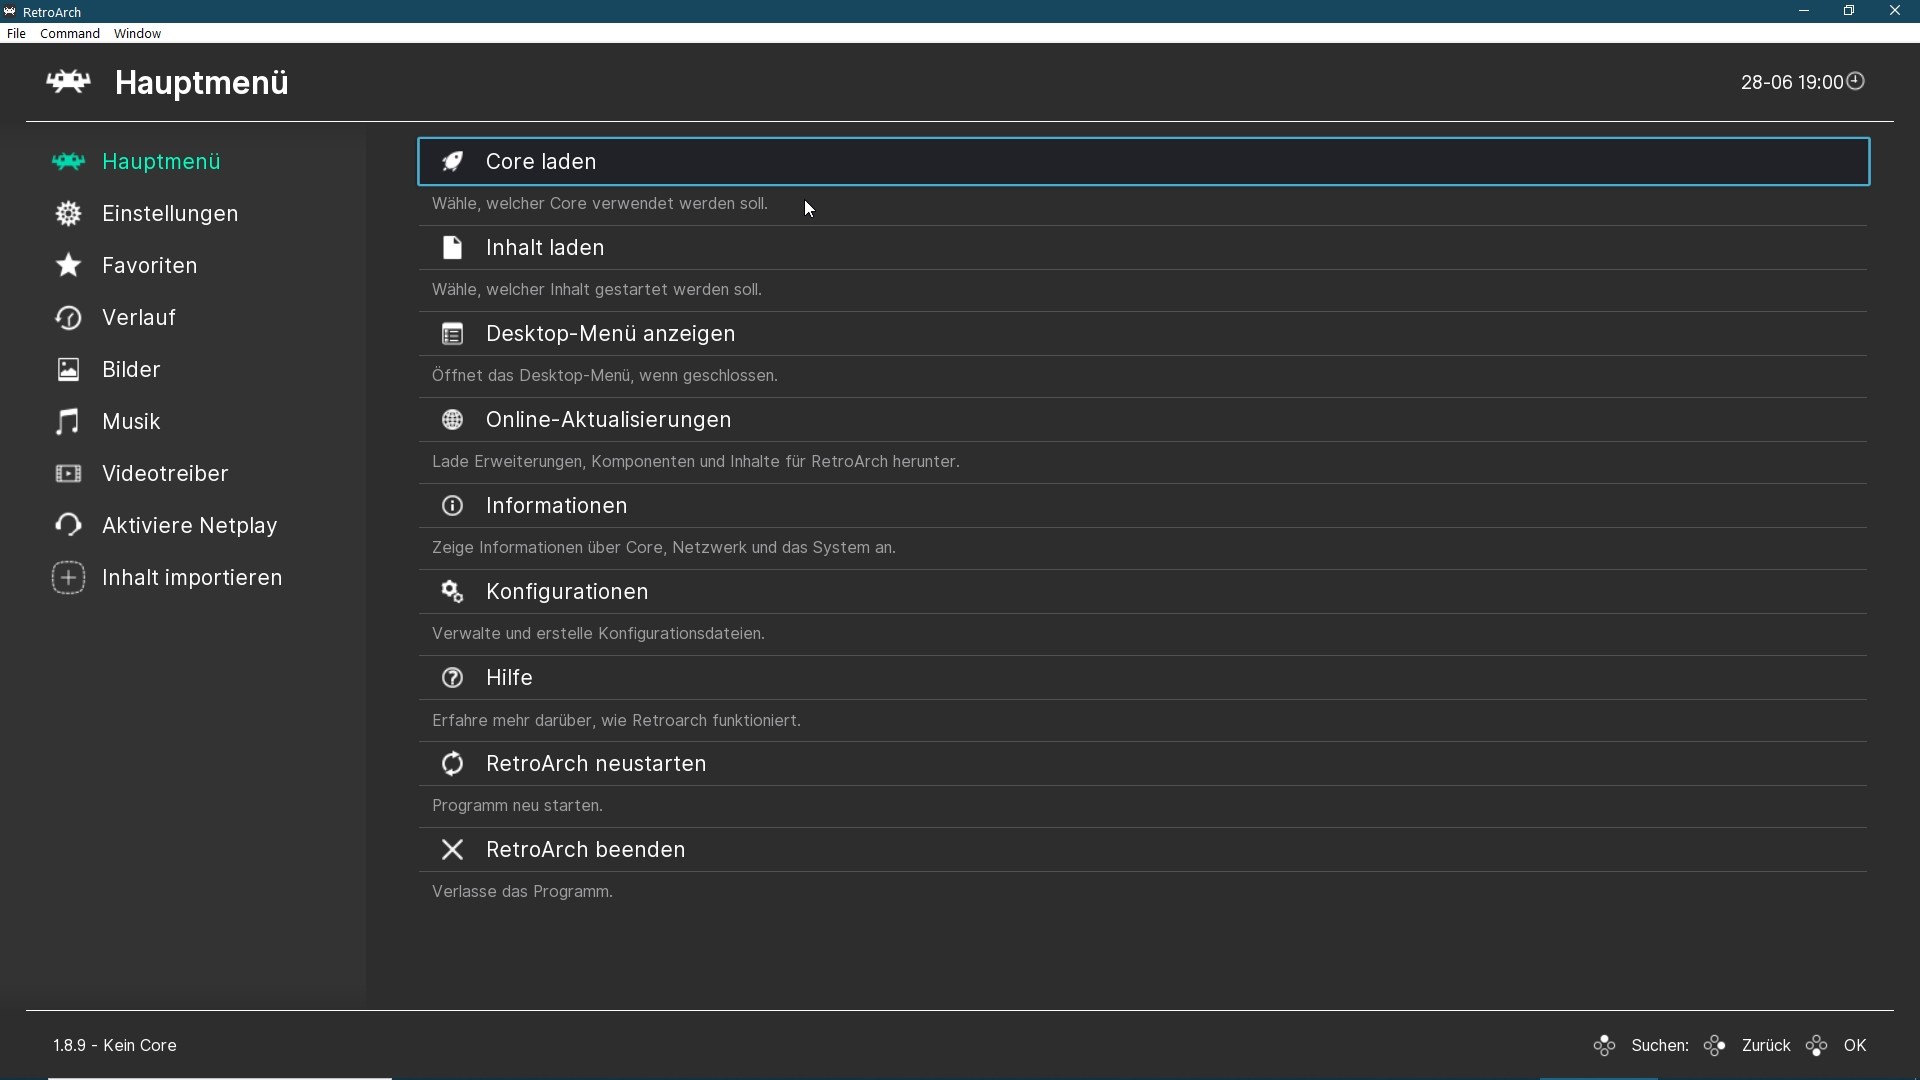Open the Inhalt laden entry
1920x1080 pixels.
tap(1144, 248)
